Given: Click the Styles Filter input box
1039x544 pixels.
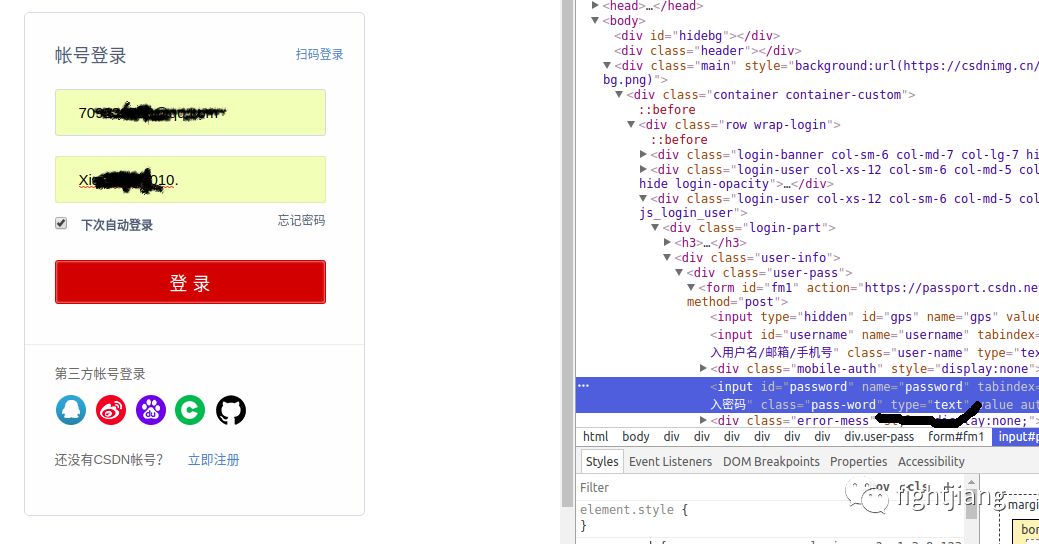Looking at the screenshot, I should 709,488.
